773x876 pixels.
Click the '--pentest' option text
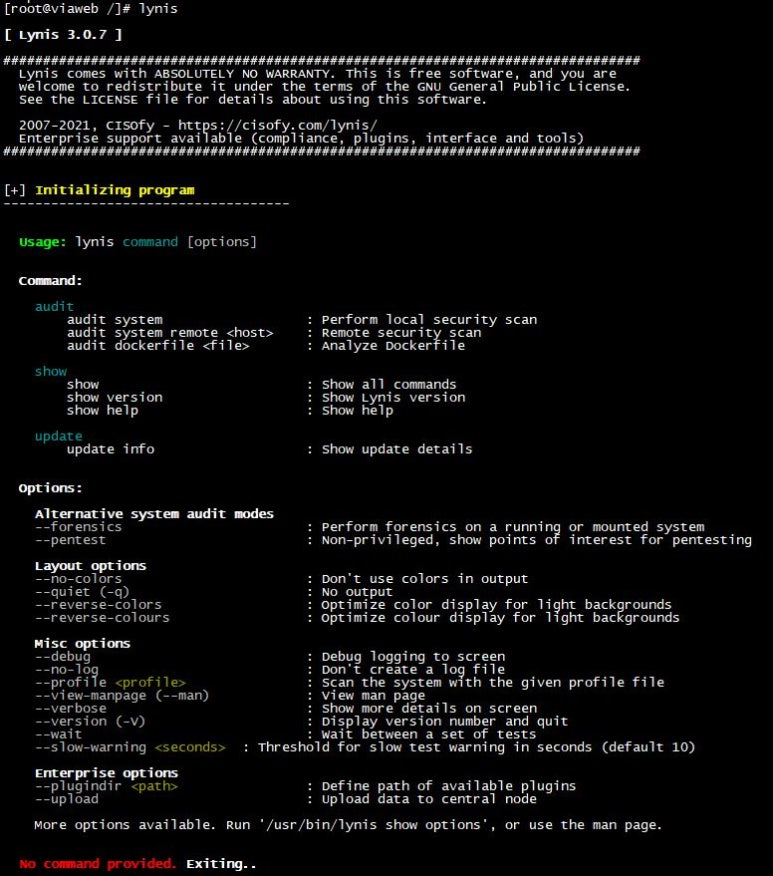click(70, 540)
